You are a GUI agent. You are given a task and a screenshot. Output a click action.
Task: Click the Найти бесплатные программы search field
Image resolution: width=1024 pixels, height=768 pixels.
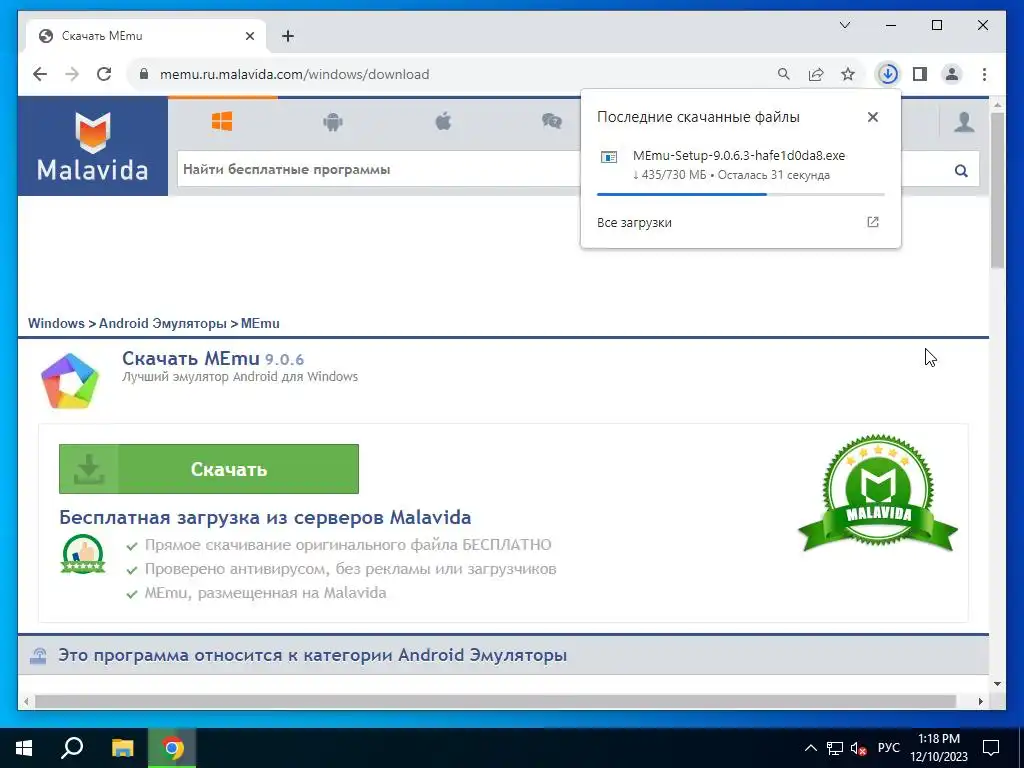377,169
